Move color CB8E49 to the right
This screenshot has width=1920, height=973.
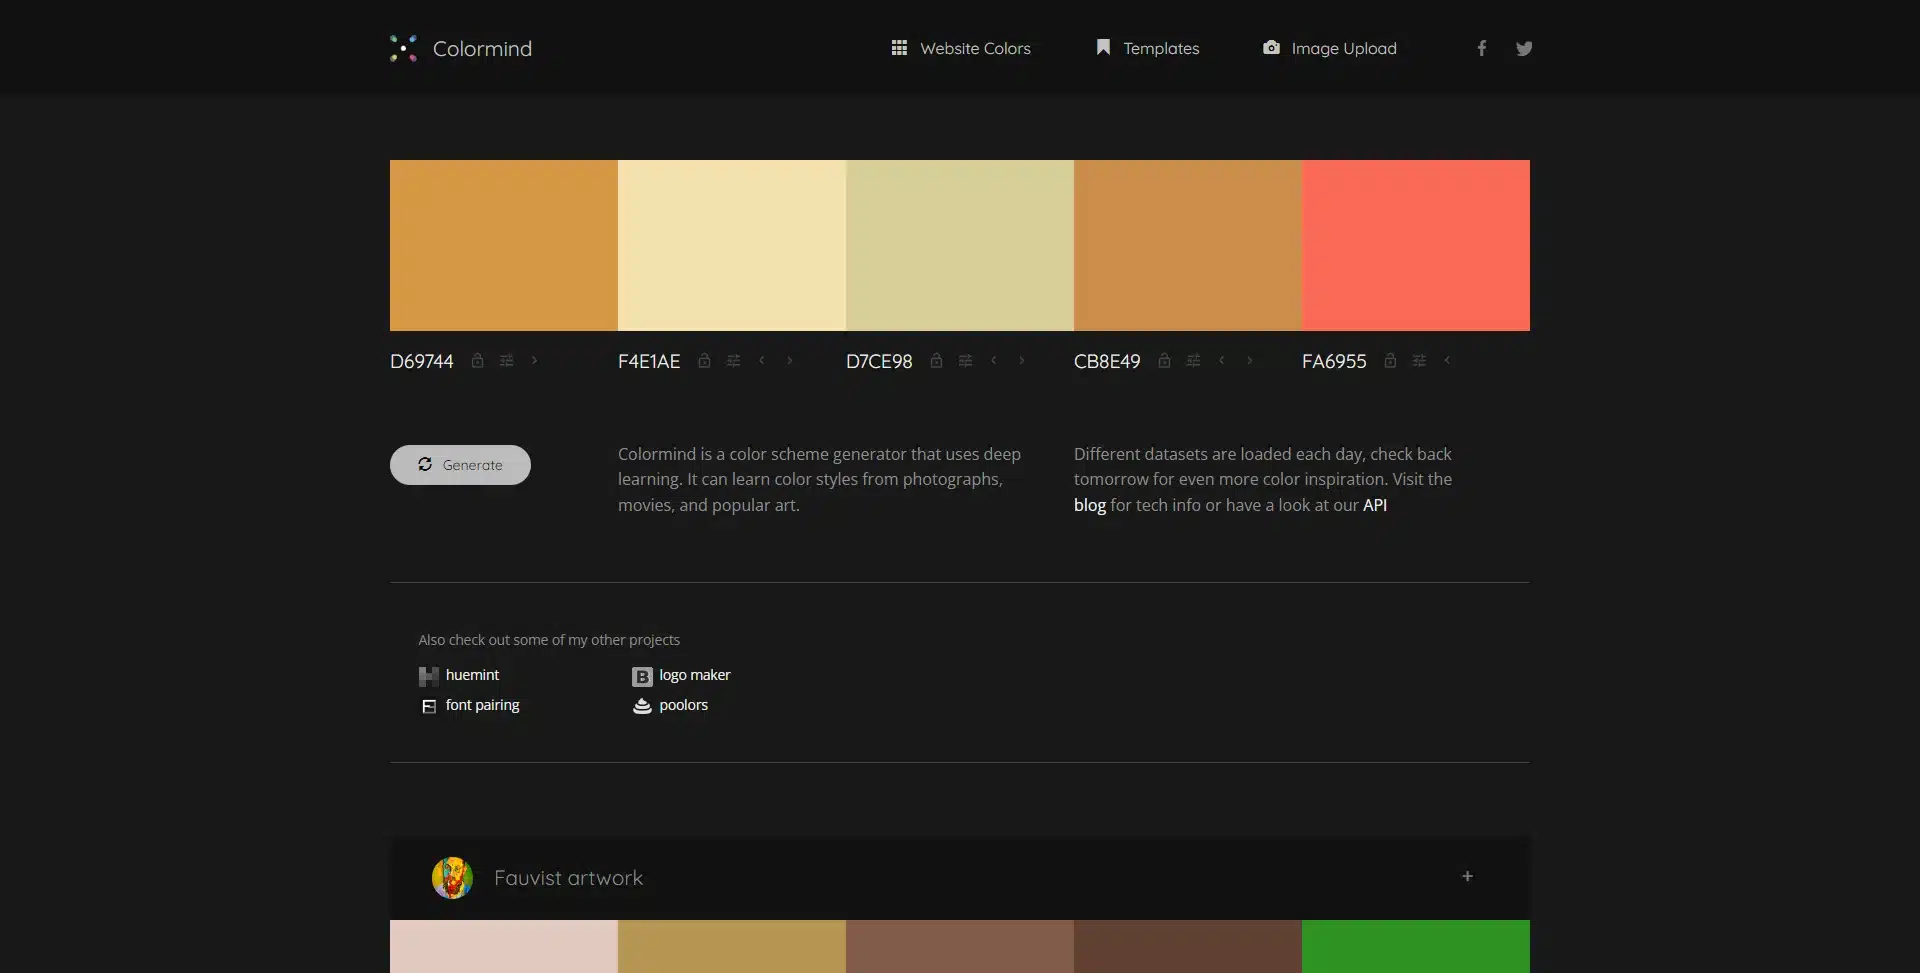pos(1249,361)
